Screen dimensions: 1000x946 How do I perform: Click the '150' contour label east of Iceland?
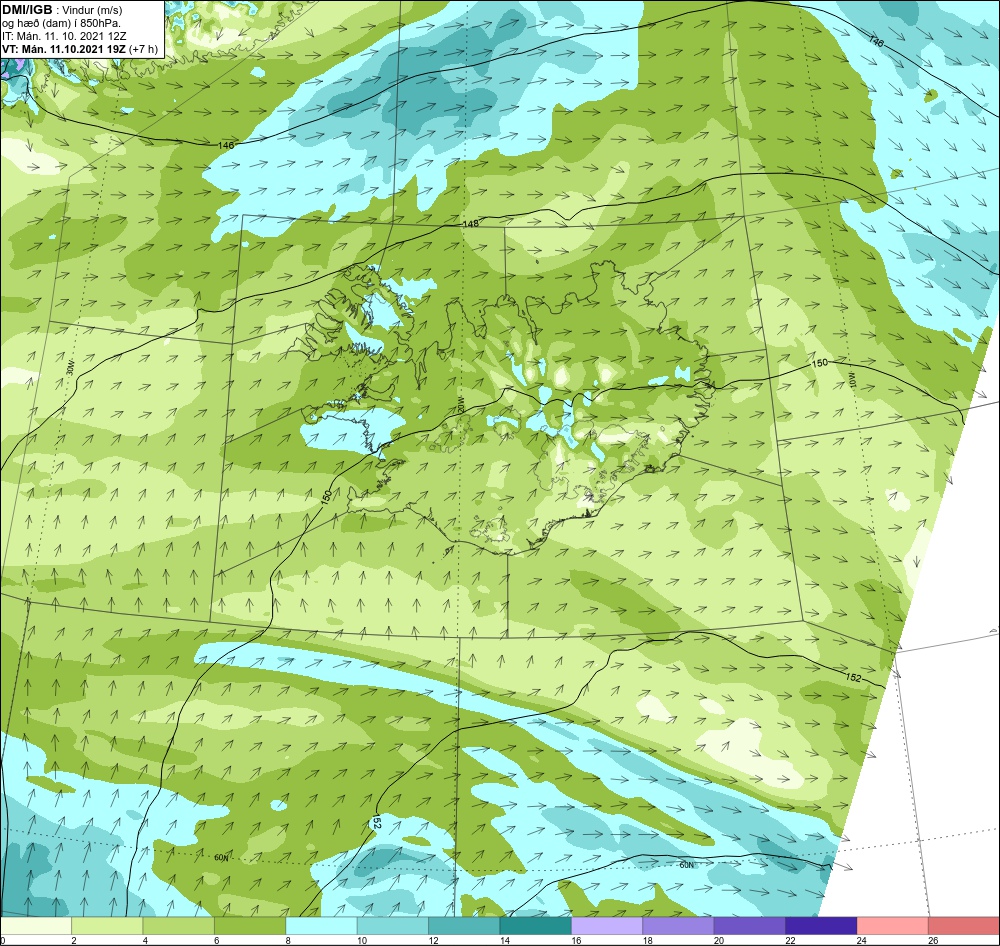click(x=820, y=363)
